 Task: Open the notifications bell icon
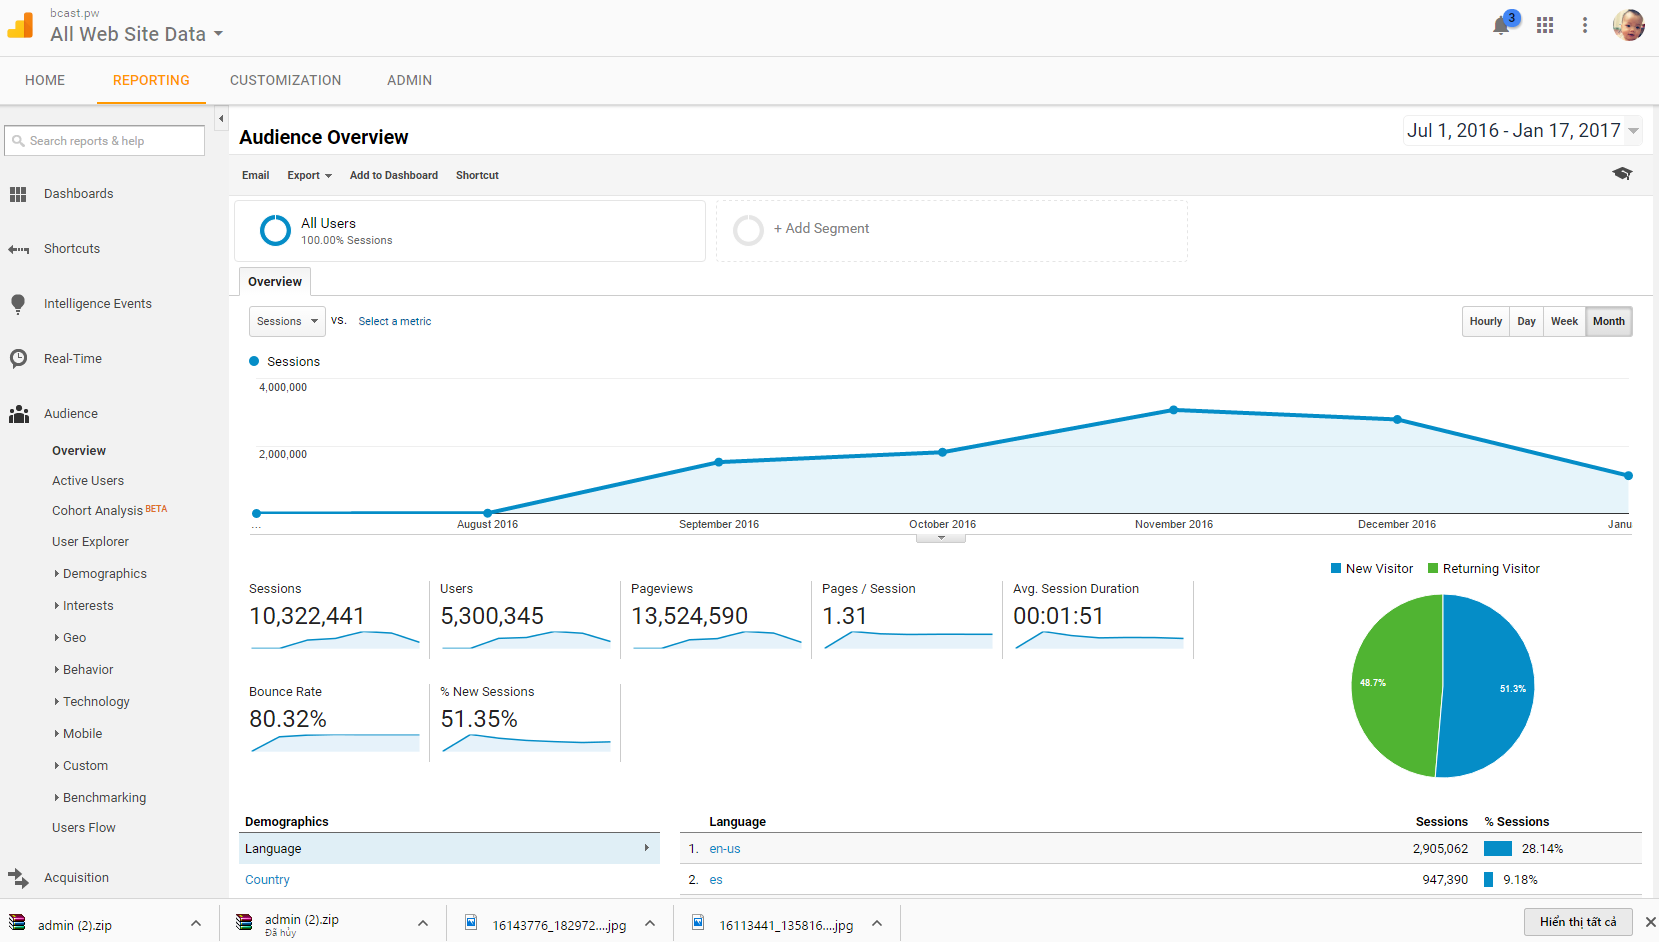pyautogui.click(x=1501, y=26)
